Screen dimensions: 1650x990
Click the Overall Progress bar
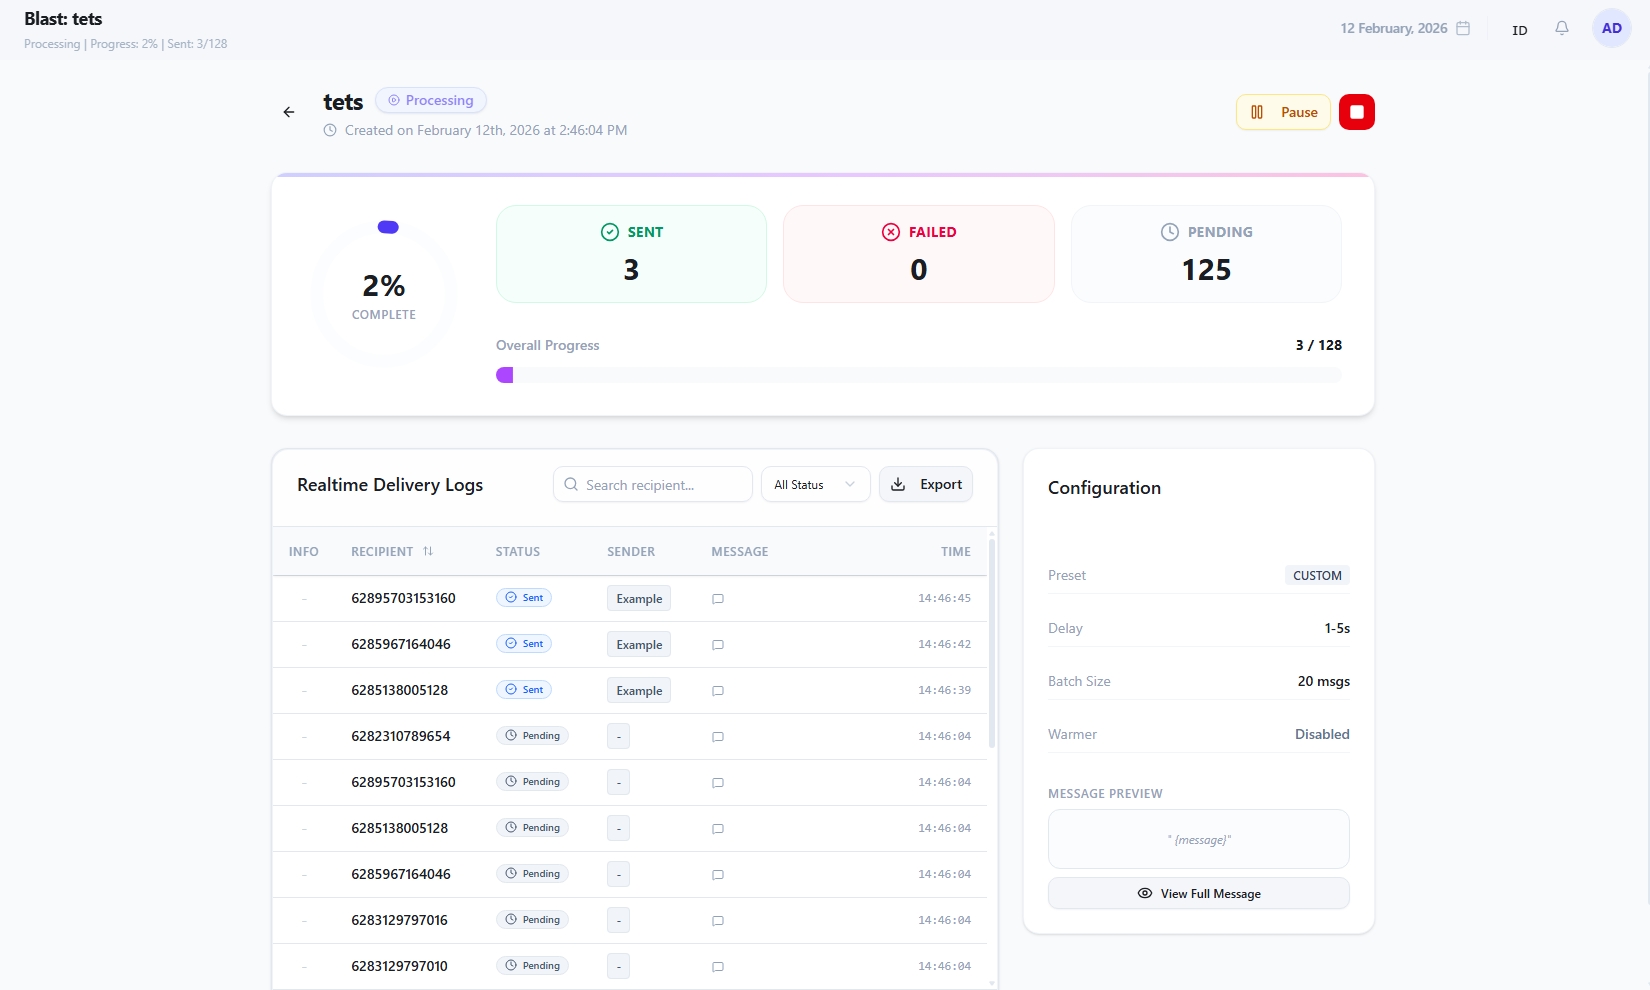(918, 375)
